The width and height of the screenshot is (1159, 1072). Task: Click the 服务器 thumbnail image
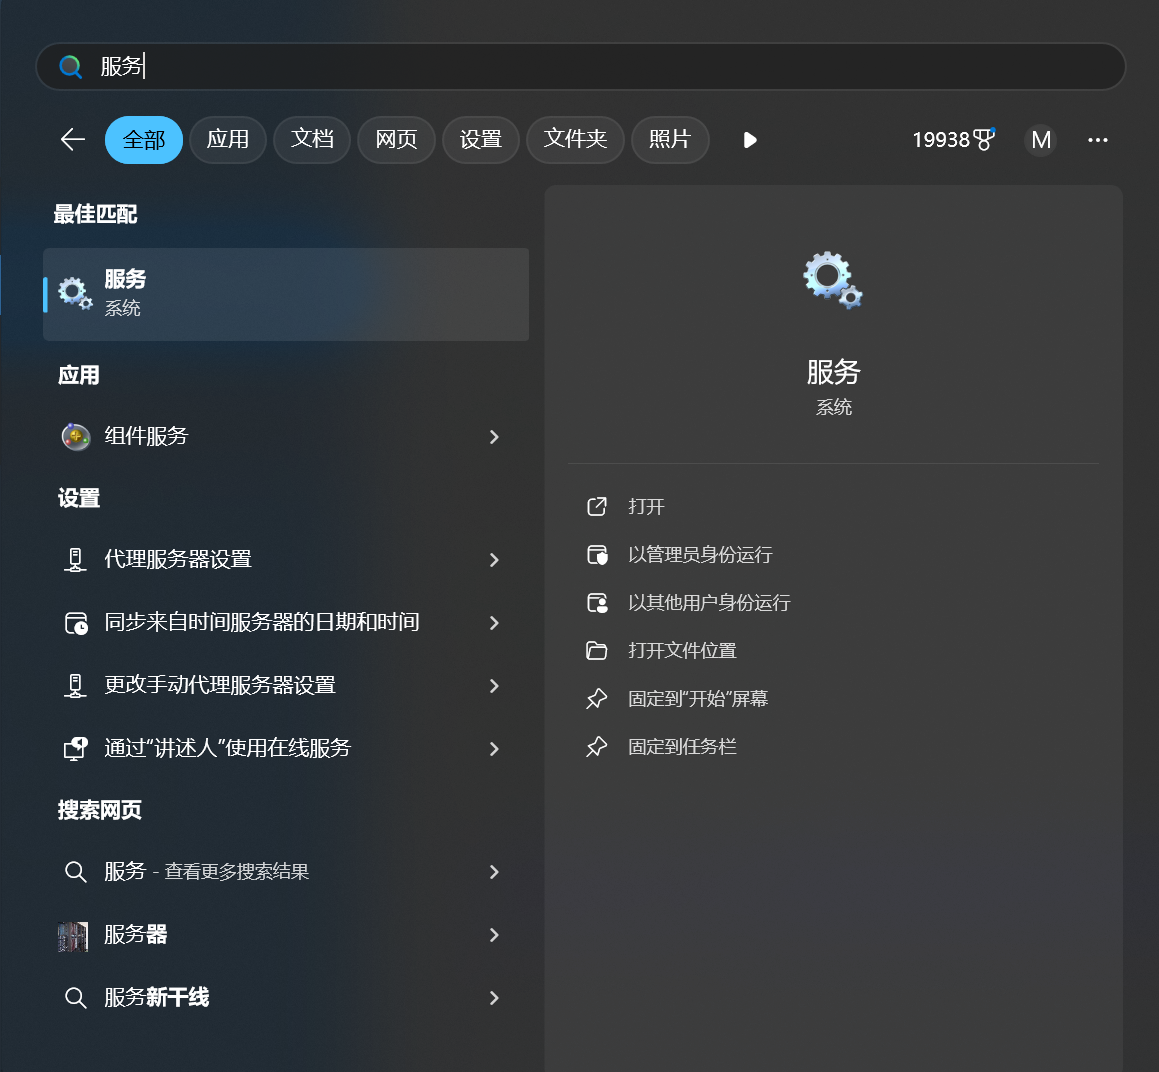point(73,936)
